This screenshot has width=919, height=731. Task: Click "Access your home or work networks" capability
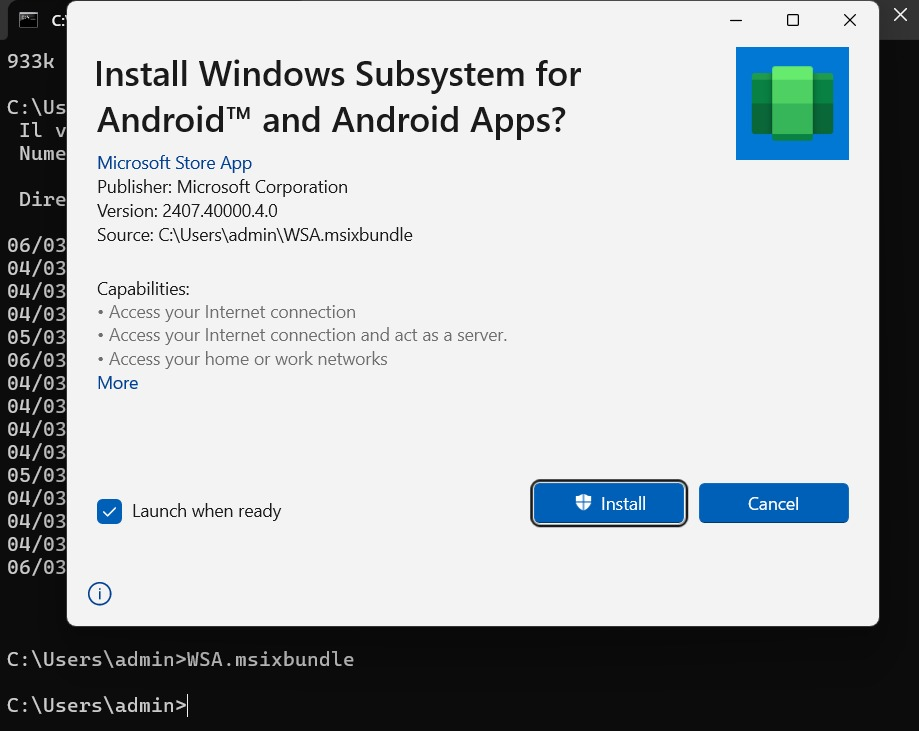[247, 359]
